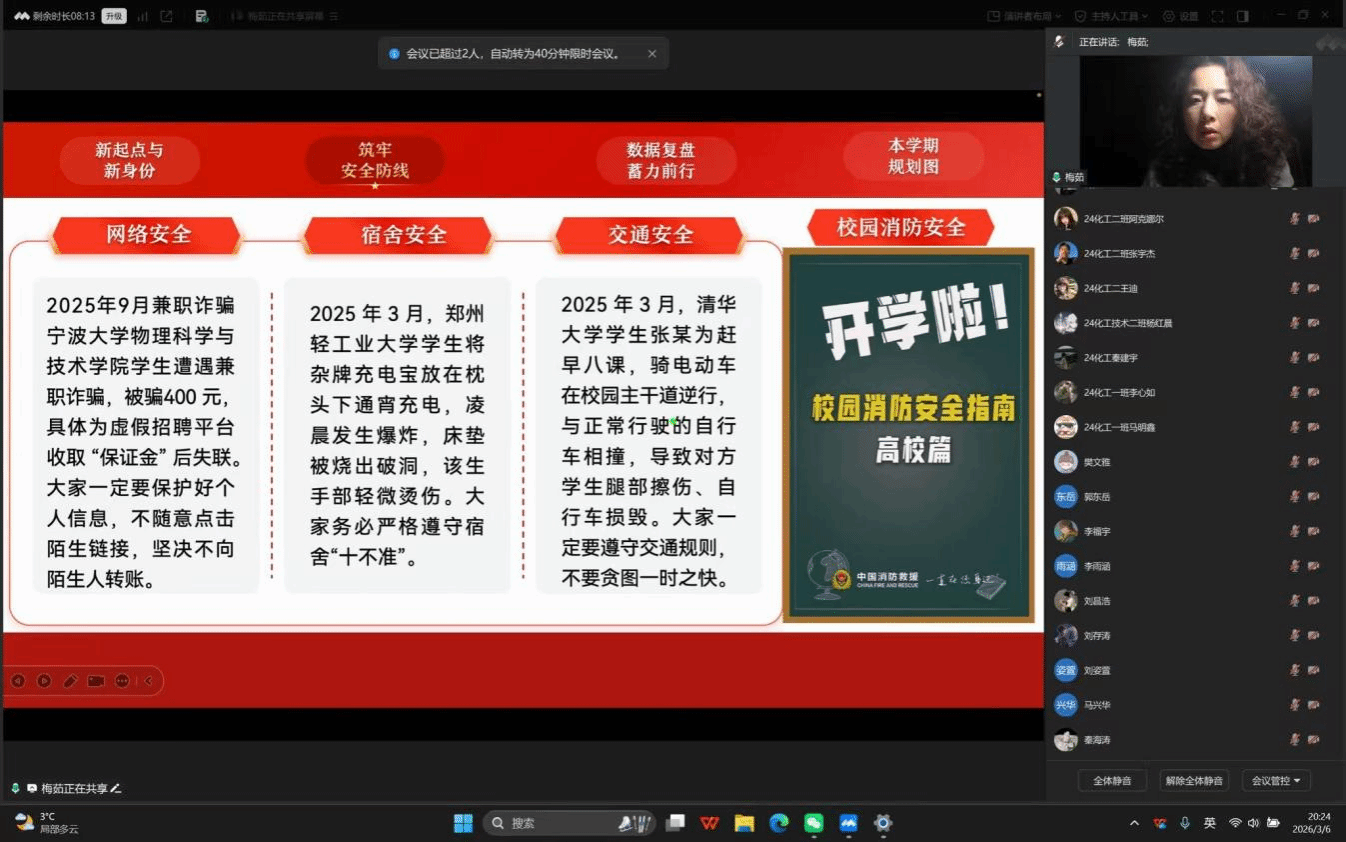The image size is (1346, 842).
Task: Expand the 会议管控 dropdown menu
Action: pyautogui.click(x=1275, y=780)
